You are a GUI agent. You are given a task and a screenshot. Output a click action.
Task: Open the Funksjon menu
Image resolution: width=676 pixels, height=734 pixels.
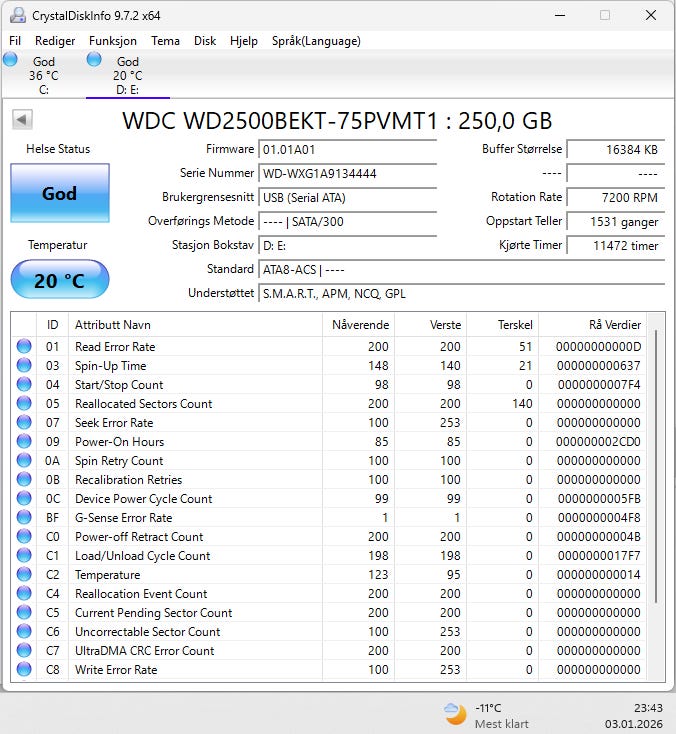click(x=113, y=41)
